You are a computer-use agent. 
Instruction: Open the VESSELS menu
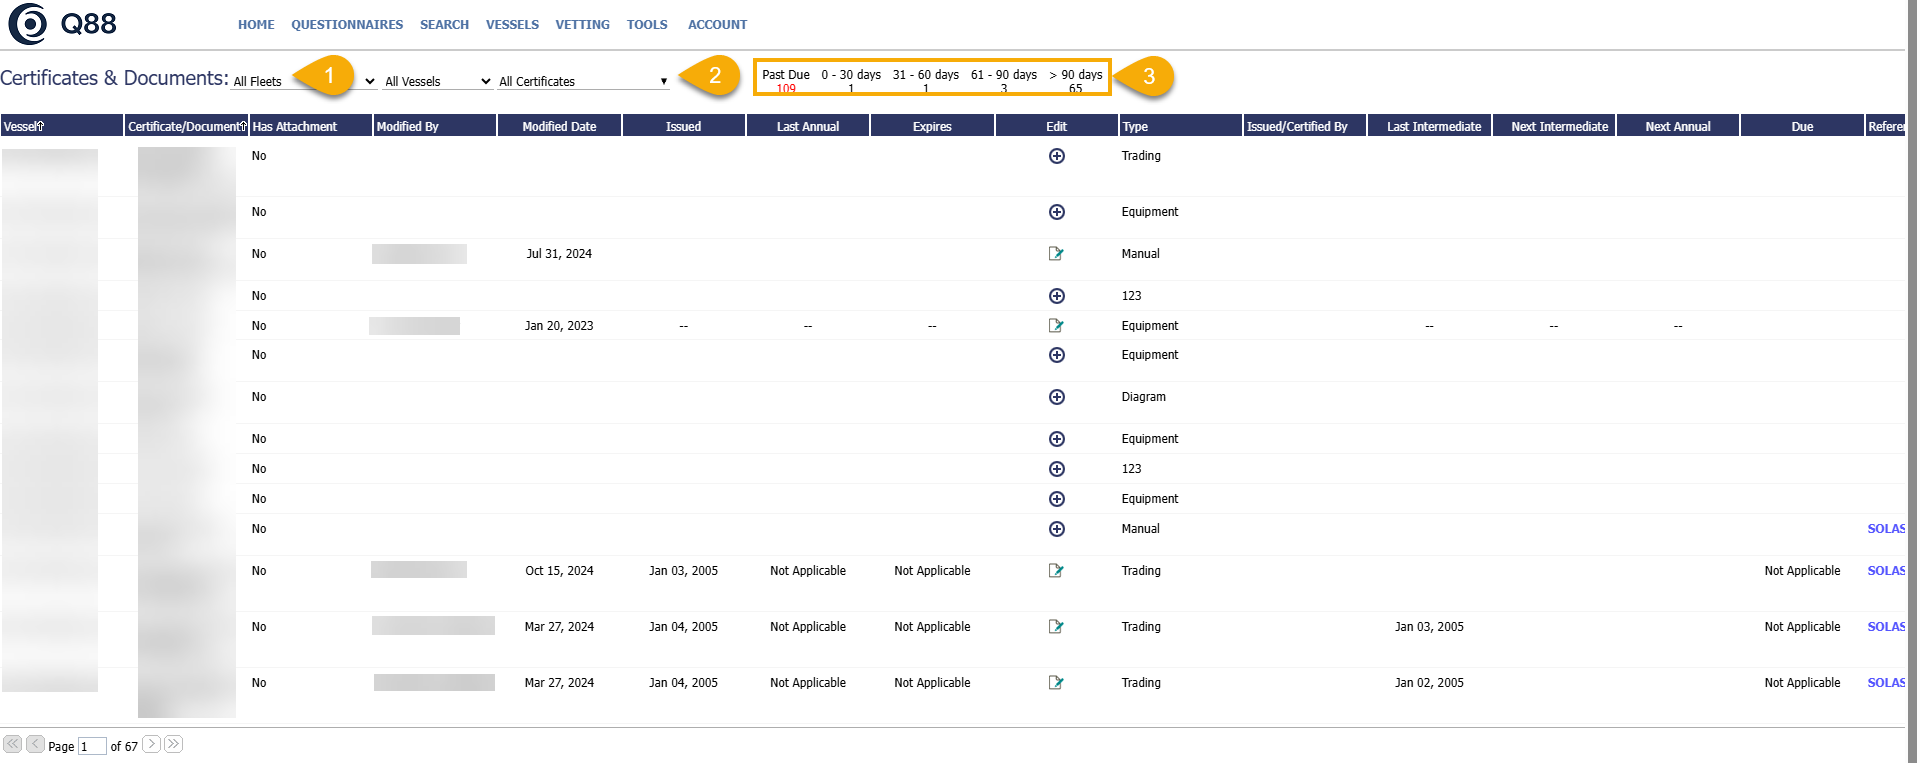pos(512,25)
